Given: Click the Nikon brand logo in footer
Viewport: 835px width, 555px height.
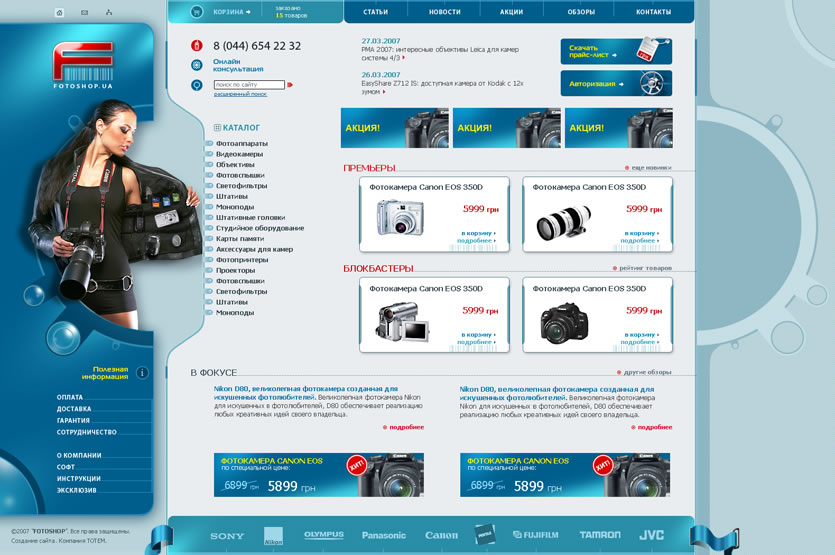Looking at the screenshot, I should 273,536.
